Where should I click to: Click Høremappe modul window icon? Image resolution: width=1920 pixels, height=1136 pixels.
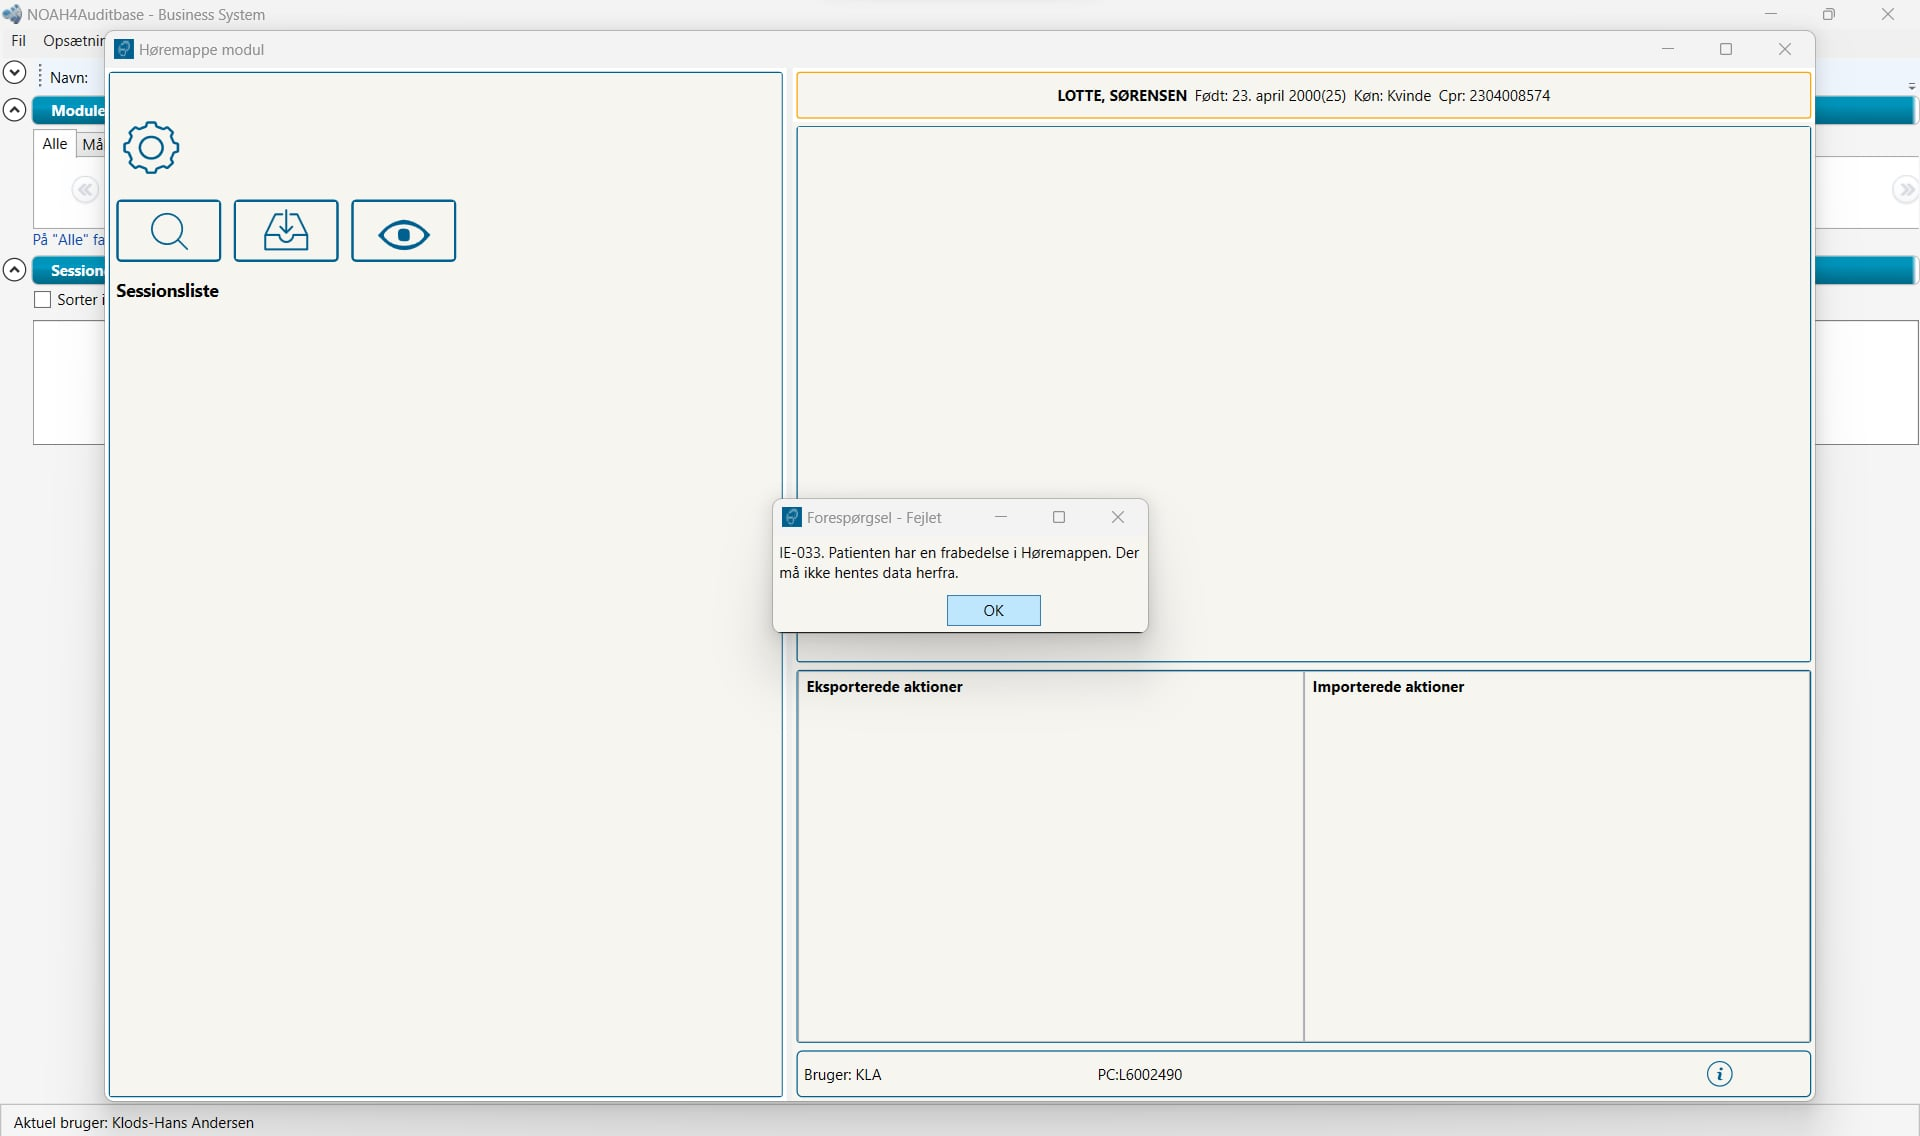[x=124, y=50]
